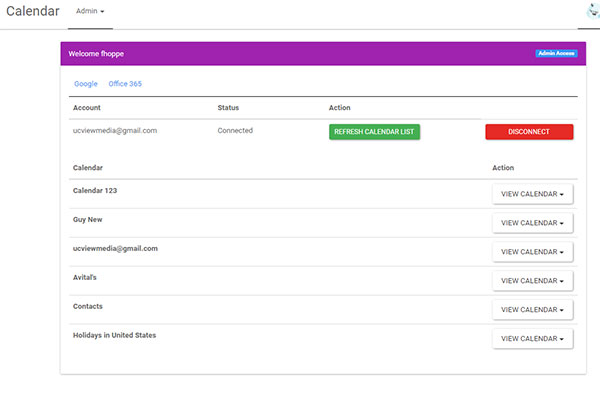
Task: Open the Admin dropdown menu
Action: tap(90, 11)
